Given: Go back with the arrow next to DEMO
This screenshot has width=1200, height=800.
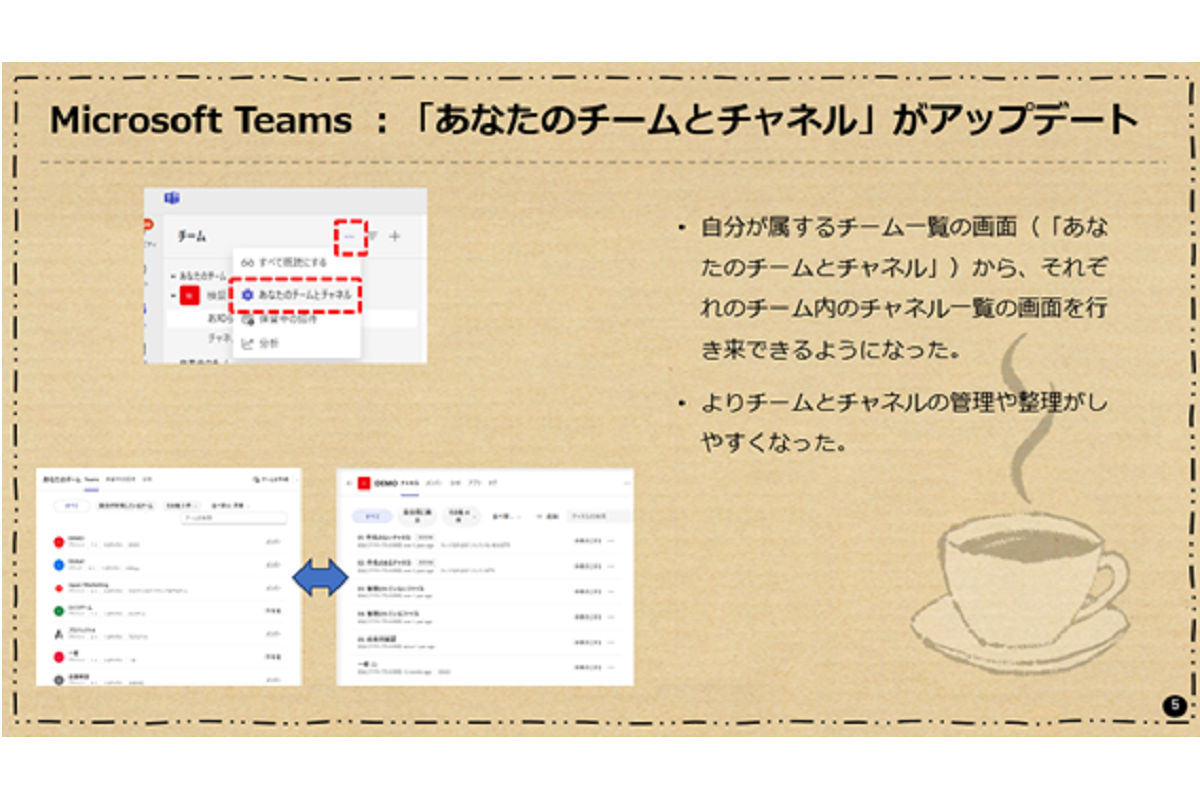Looking at the screenshot, I should point(349,483).
